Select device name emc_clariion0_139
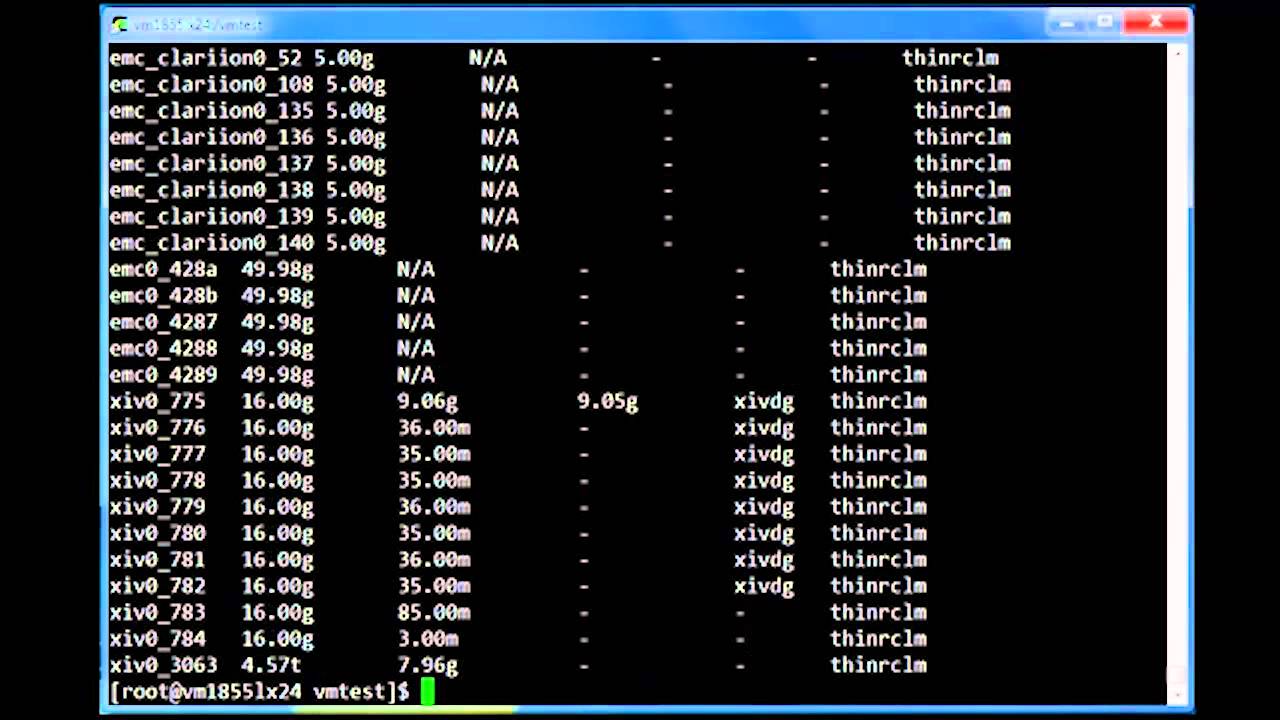Viewport: 1280px width, 720px height. point(211,217)
